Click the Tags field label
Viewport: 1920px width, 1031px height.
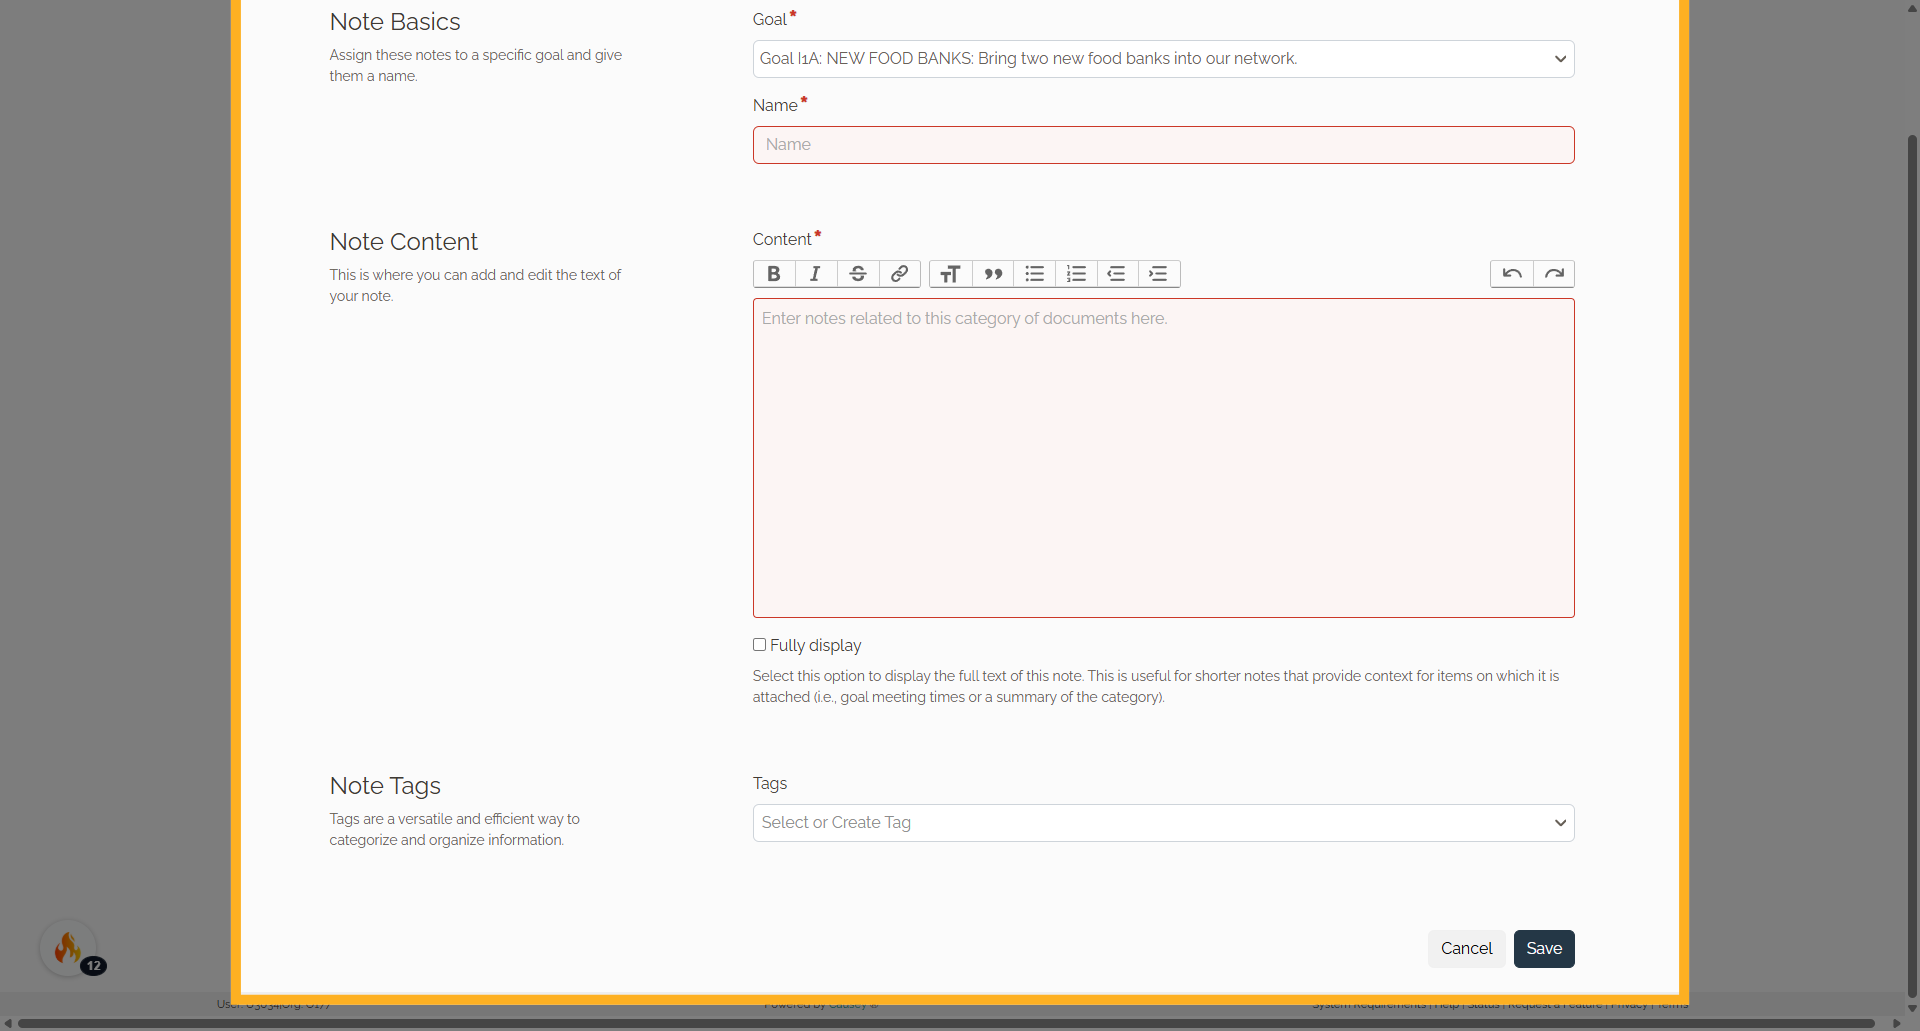click(770, 784)
